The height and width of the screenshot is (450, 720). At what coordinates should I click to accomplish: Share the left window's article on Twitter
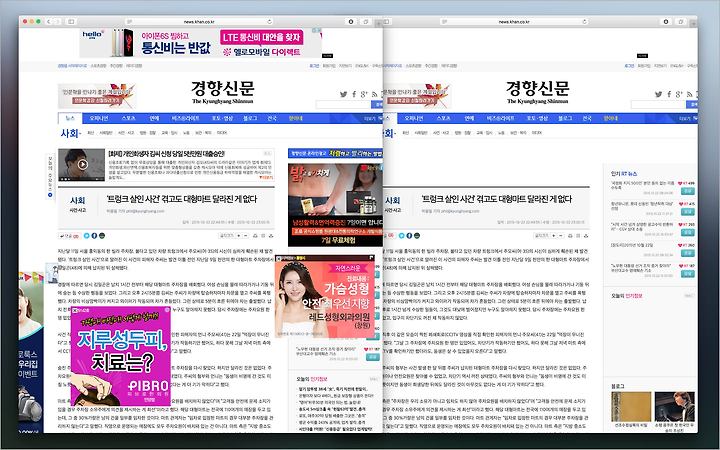(87, 236)
